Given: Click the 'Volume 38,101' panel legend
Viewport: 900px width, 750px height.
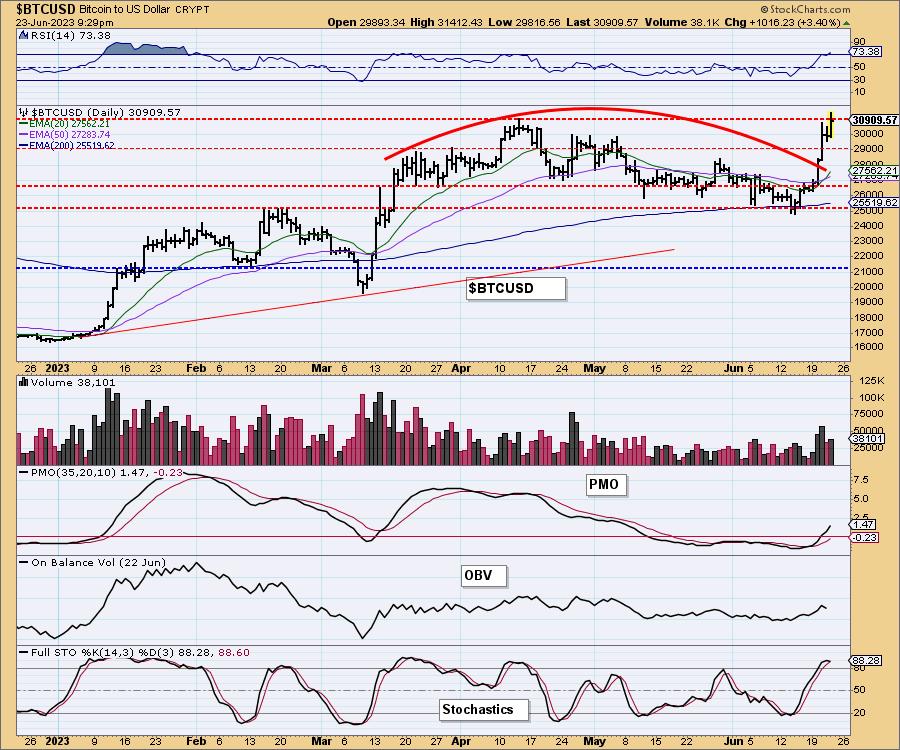Looking at the screenshot, I should tap(73, 382).
